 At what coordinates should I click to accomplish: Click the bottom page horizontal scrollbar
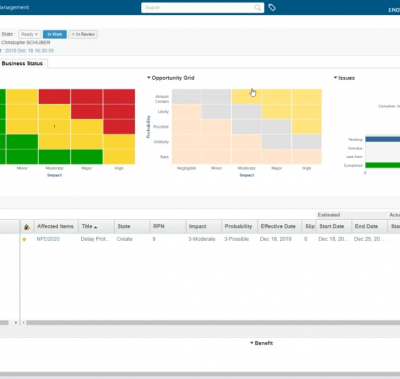coord(200,374)
